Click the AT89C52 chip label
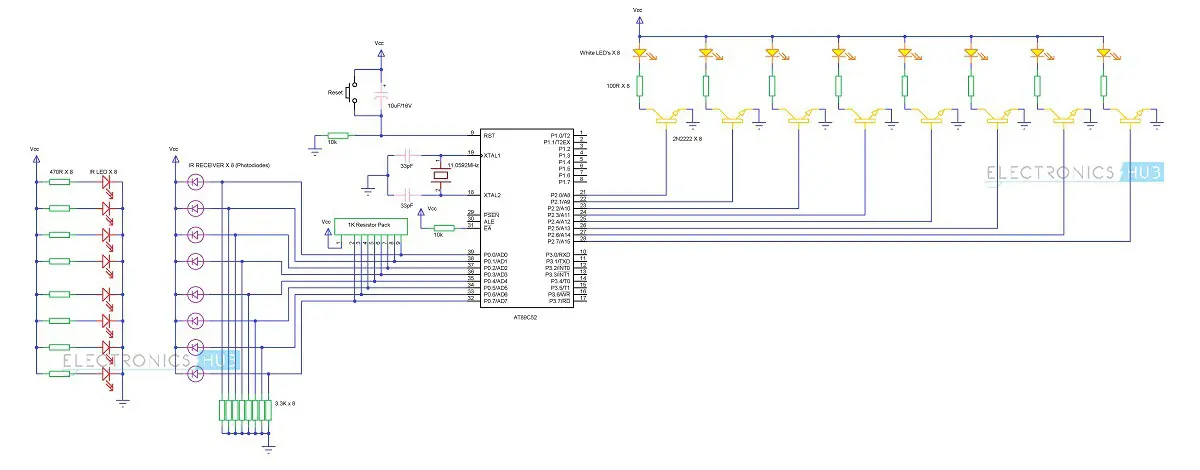The image size is (1200, 470). pyautogui.click(x=528, y=316)
